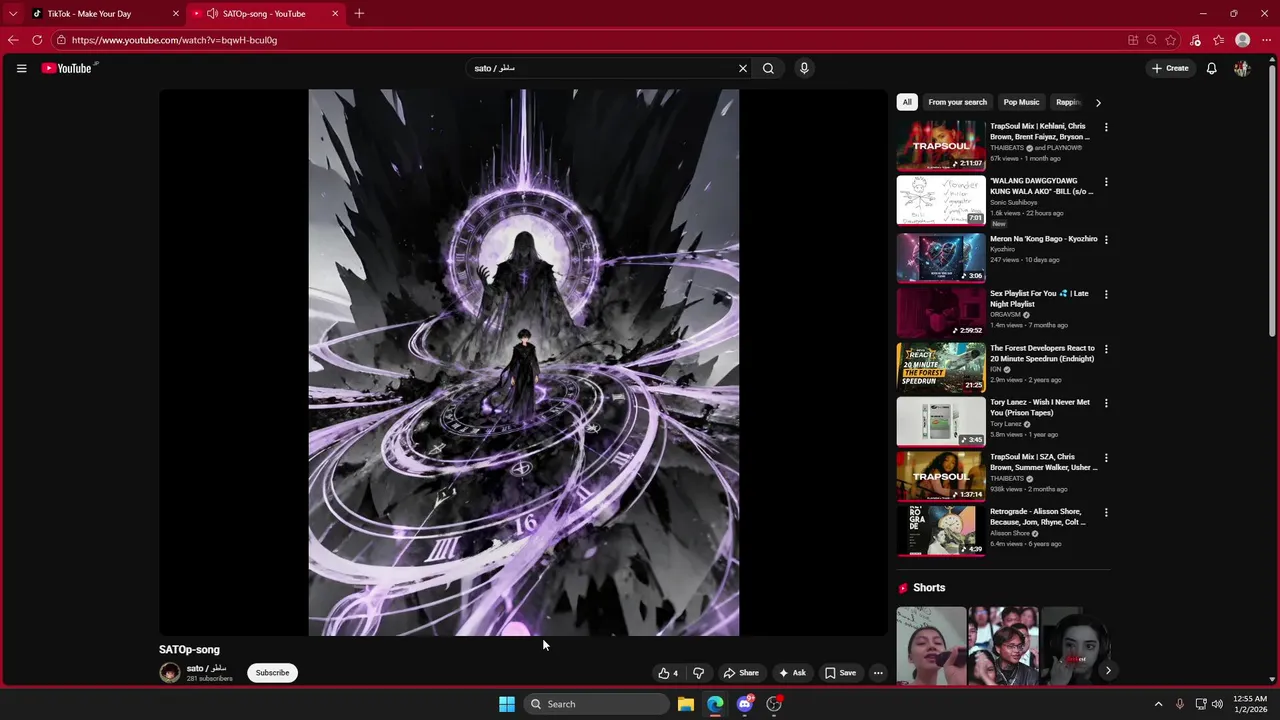The width and height of the screenshot is (1280, 720).
Task: Reload the YouTube page
Action: tap(37, 40)
